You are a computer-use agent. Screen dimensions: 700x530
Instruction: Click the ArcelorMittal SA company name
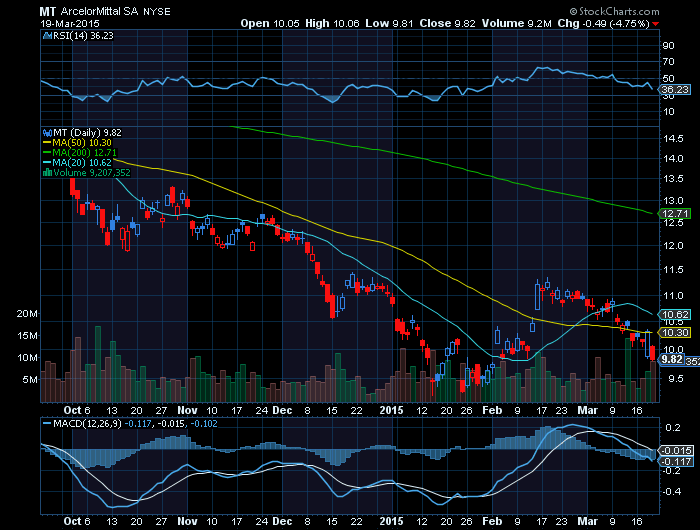click(100, 12)
